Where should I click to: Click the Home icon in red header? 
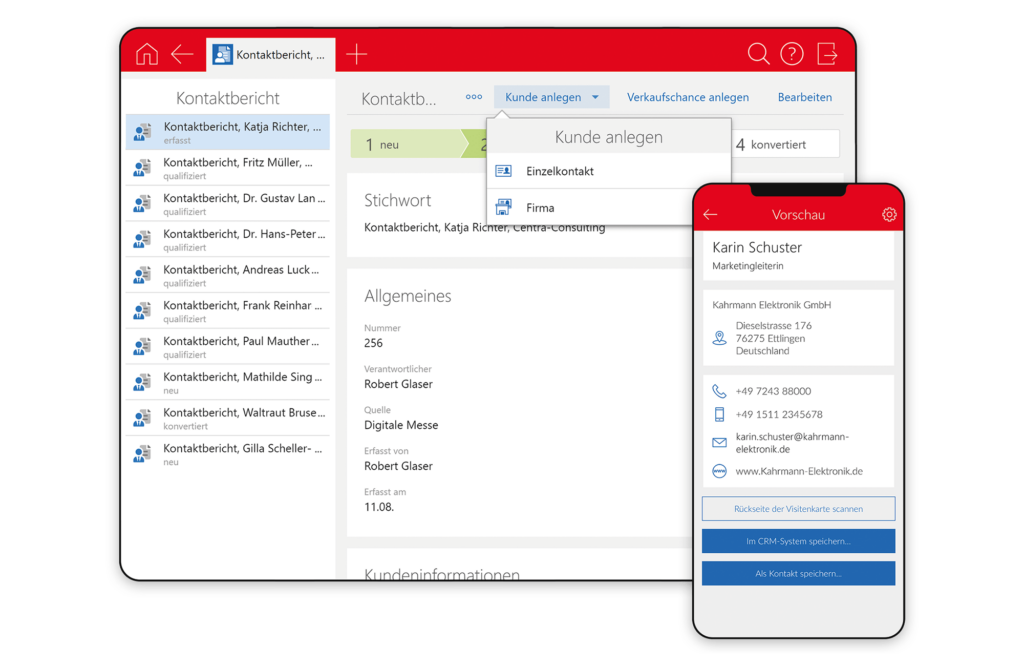[147, 54]
